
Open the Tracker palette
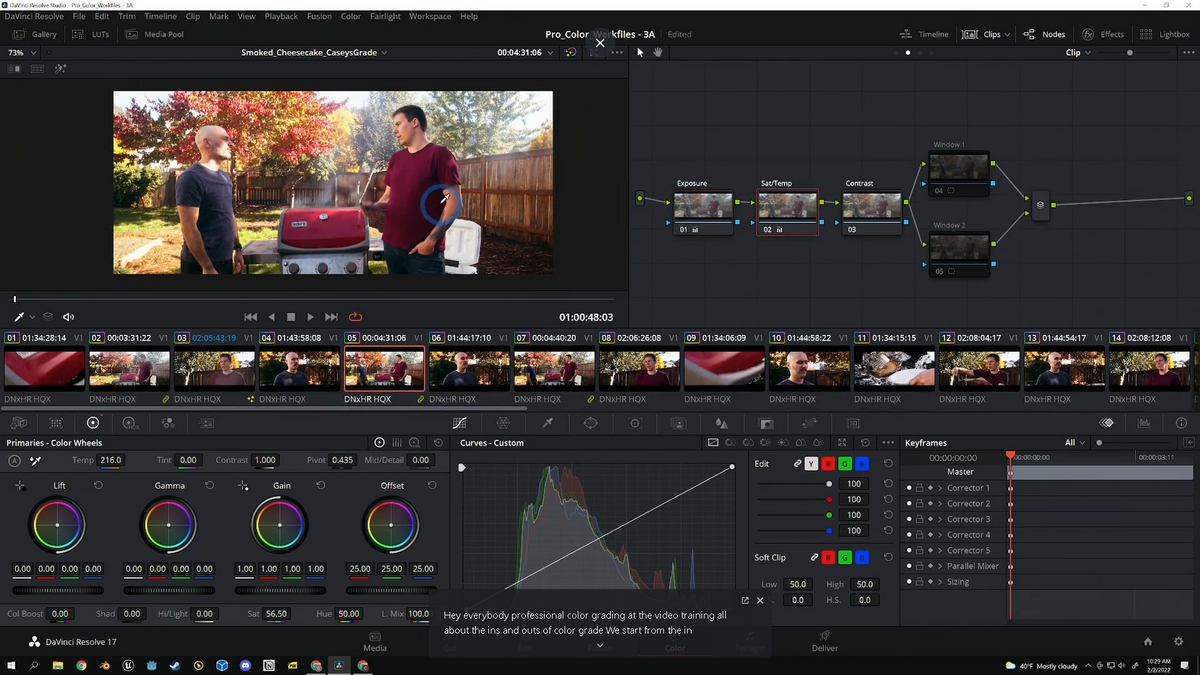click(634, 423)
